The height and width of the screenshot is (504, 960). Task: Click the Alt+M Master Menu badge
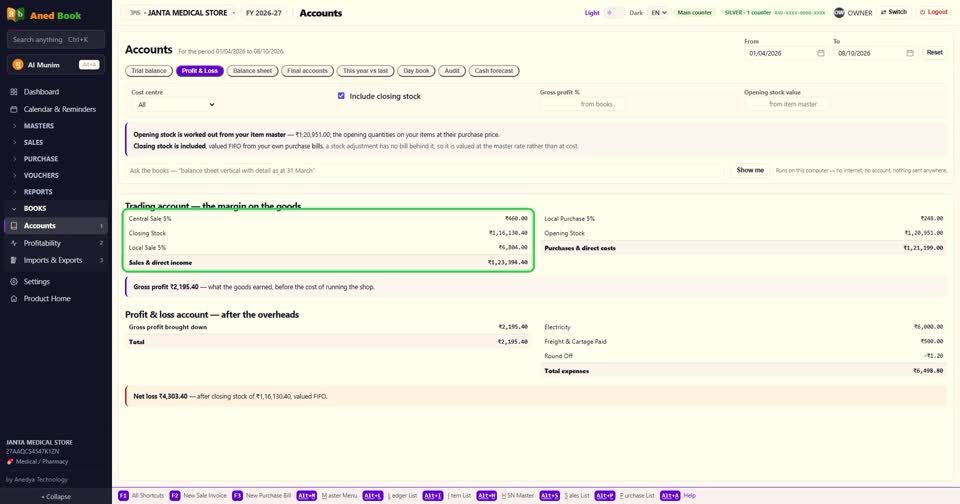click(x=307, y=495)
